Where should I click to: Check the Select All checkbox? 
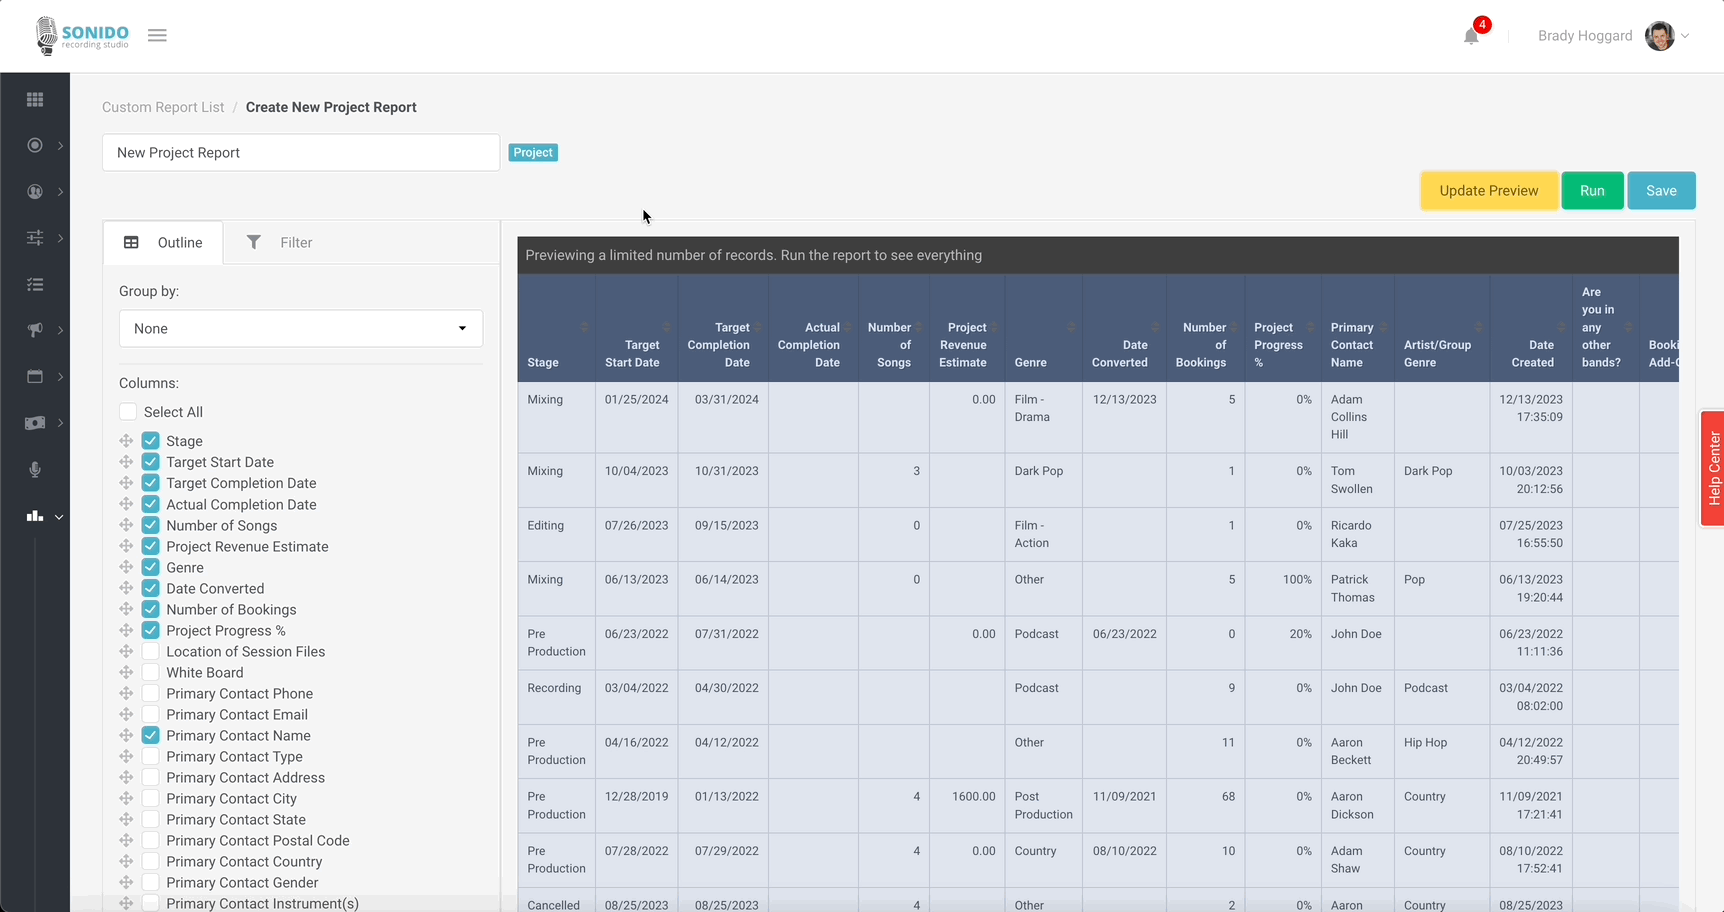(128, 412)
